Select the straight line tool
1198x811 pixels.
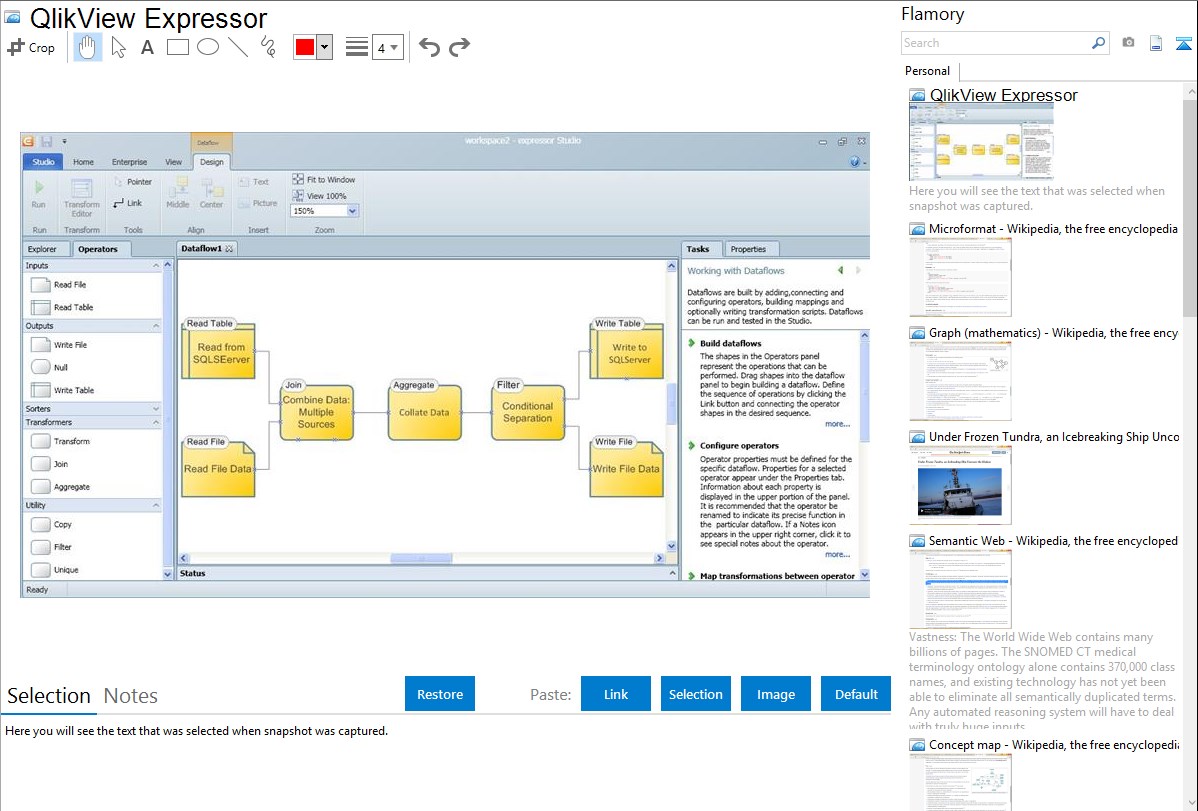tap(238, 47)
